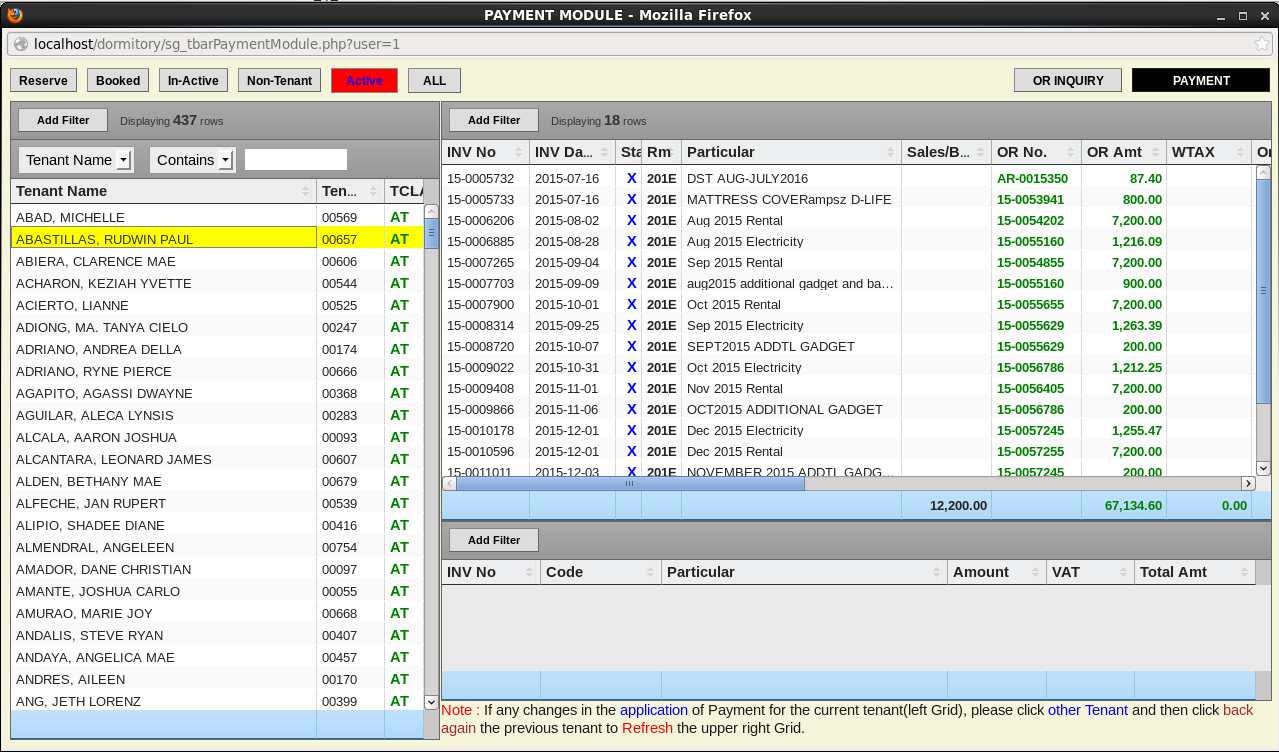This screenshot has height=753, width=1279.
Task: Show ALL tenants using the ALL button
Action: pos(434,81)
